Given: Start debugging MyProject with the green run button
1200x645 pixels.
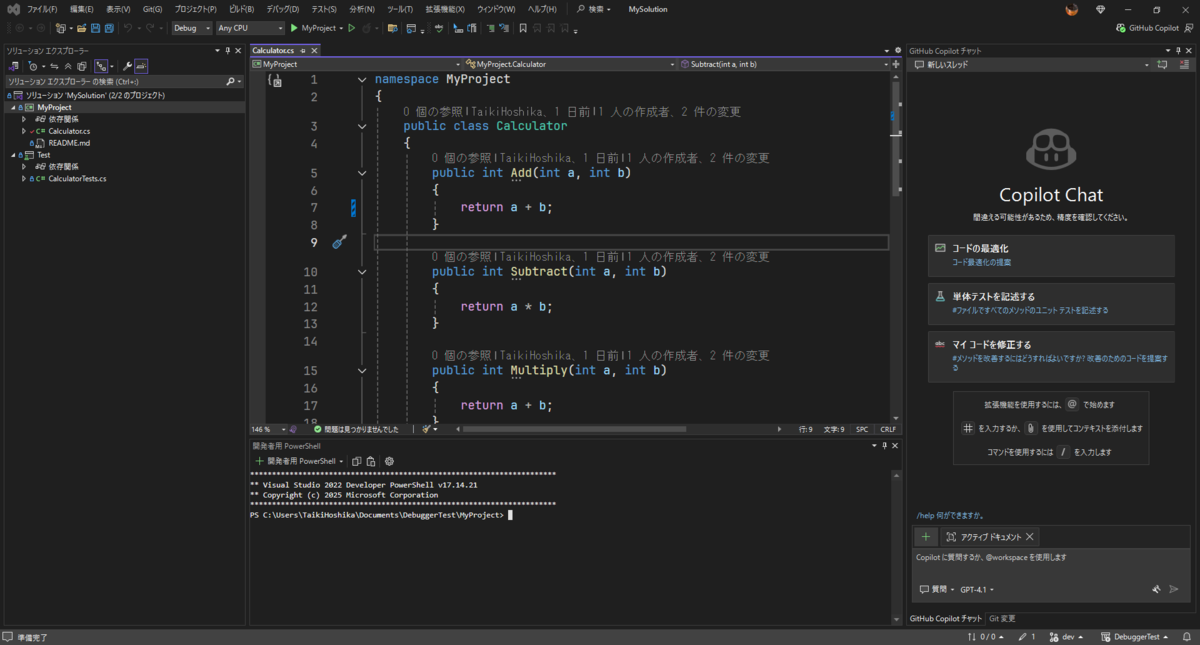Looking at the screenshot, I should click(292, 28).
